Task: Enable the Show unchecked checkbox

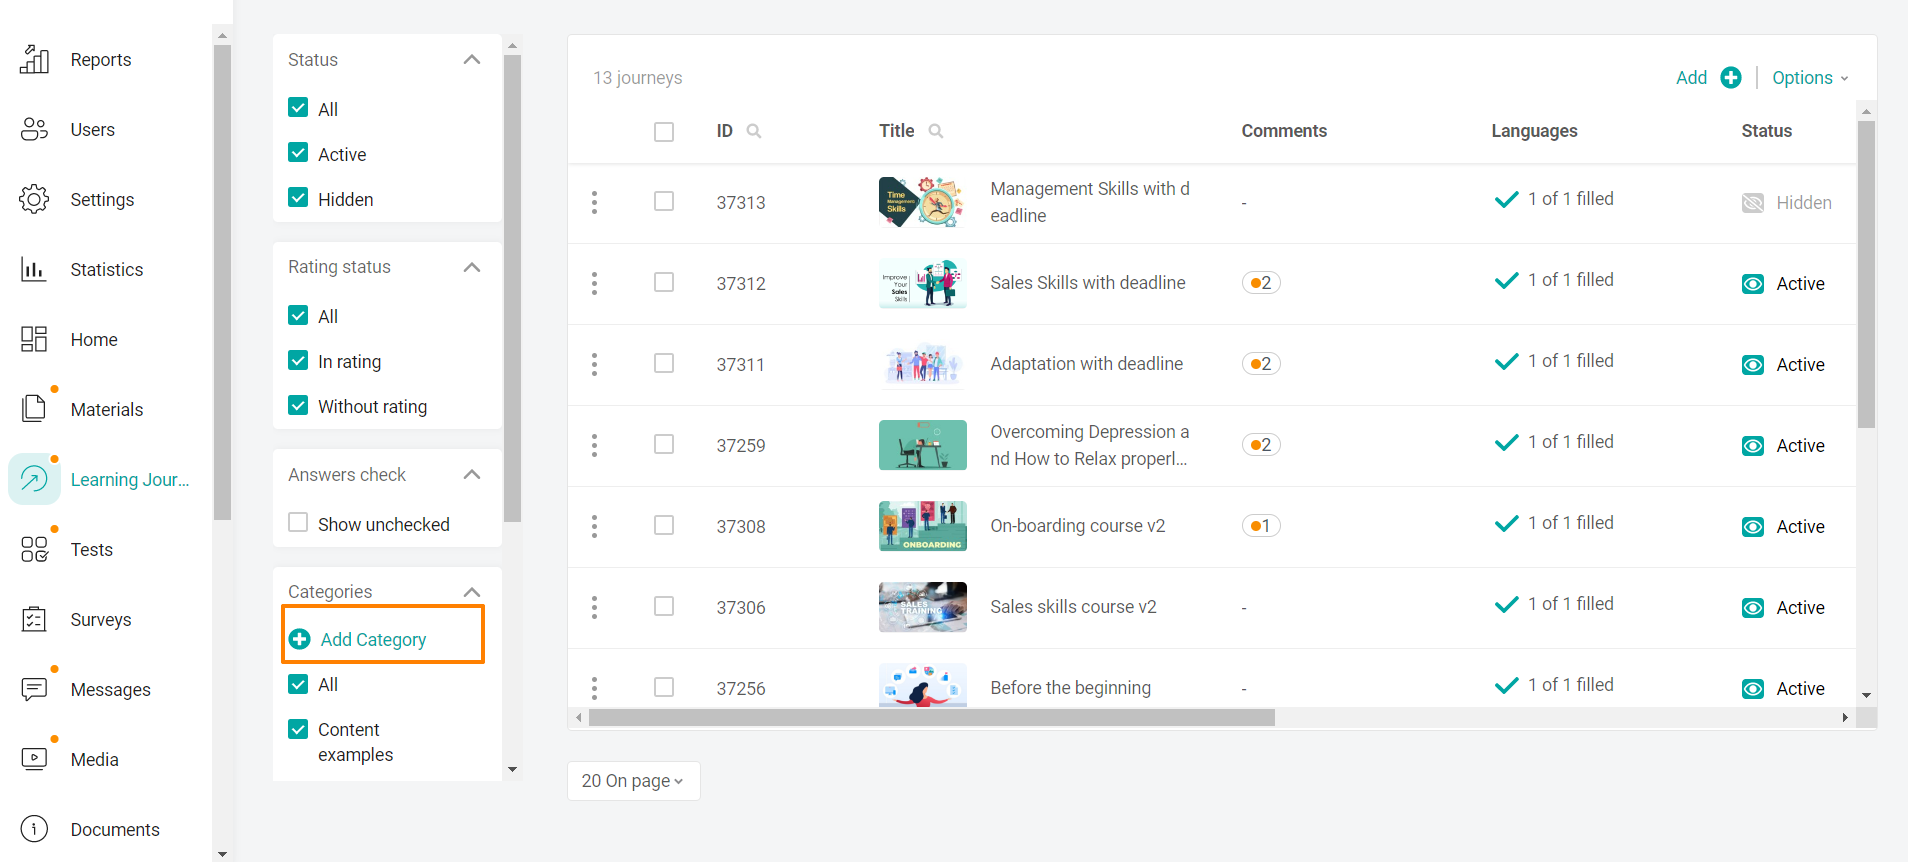Action: click(x=298, y=523)
